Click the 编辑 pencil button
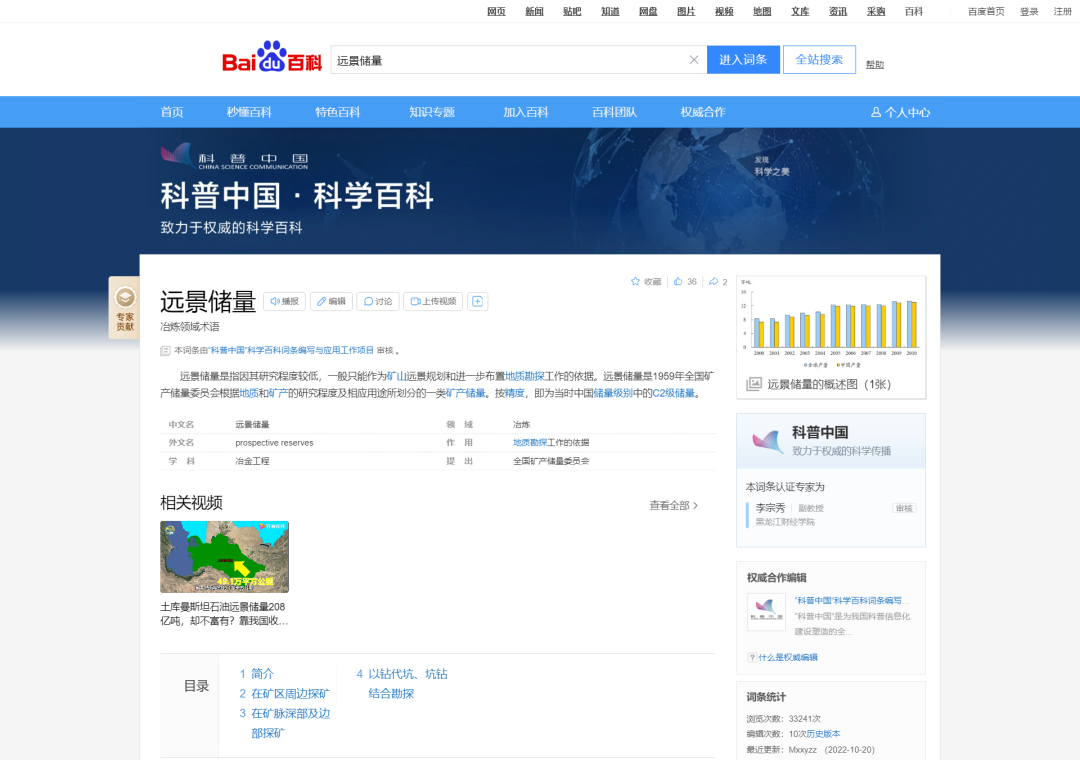The image size is (1080, 760). click(x=331, y=301)
